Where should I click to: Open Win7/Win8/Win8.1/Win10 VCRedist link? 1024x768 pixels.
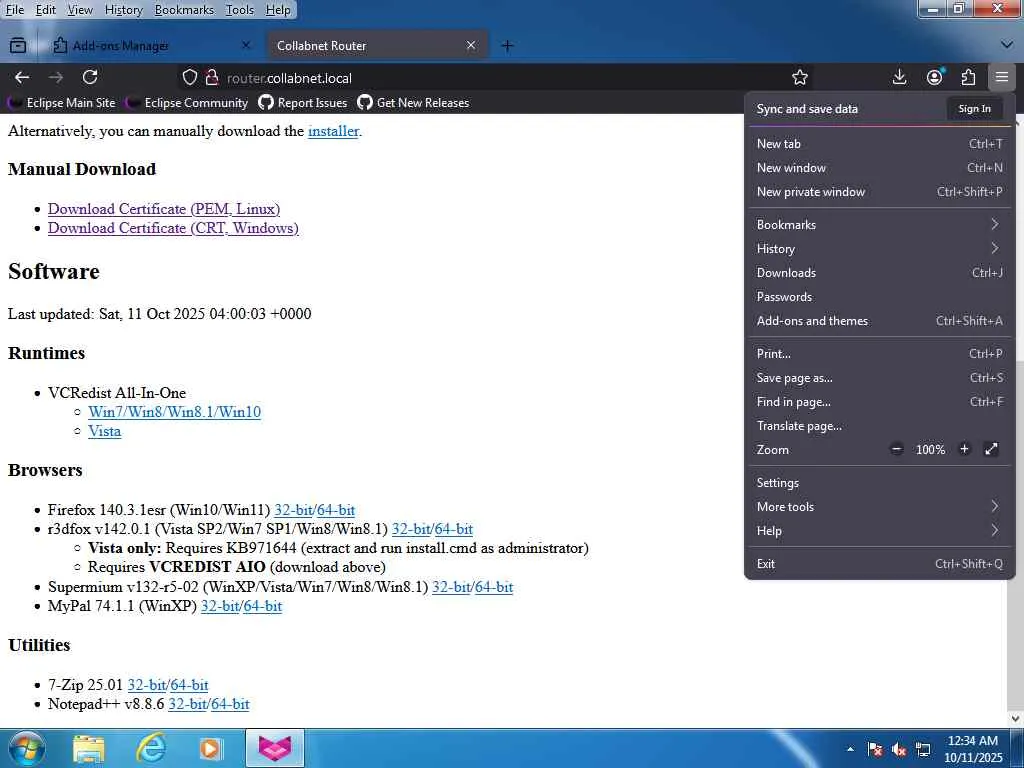coord(174,412)
